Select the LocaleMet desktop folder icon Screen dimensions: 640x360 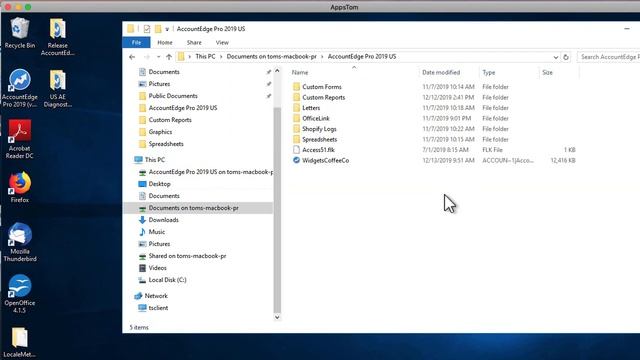click(x=20, y=342)
